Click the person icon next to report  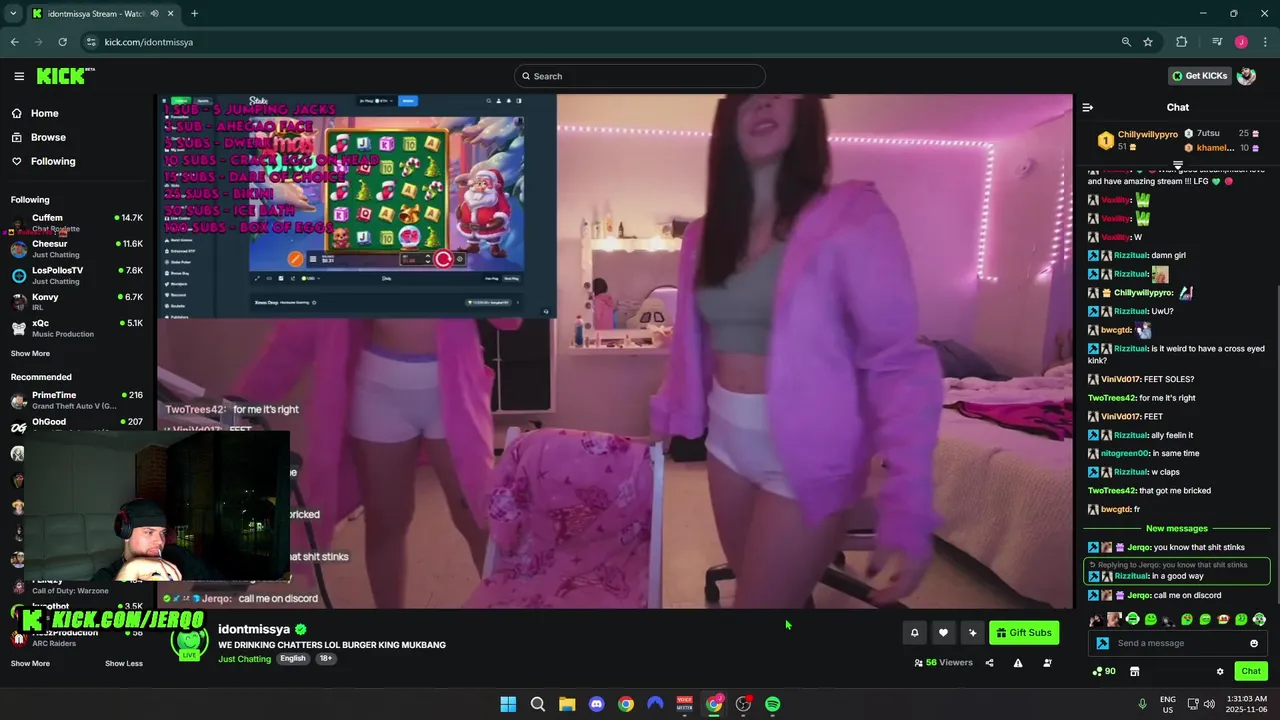point(1047,663)
